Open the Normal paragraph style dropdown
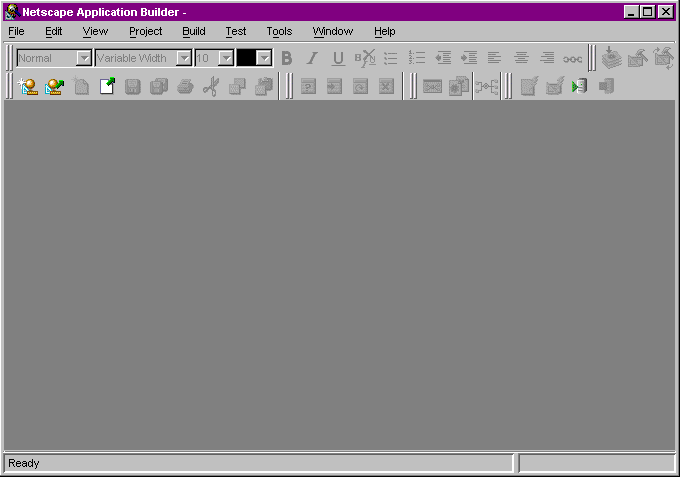Screen dimensions: 680x477 (x=83, y=58)
